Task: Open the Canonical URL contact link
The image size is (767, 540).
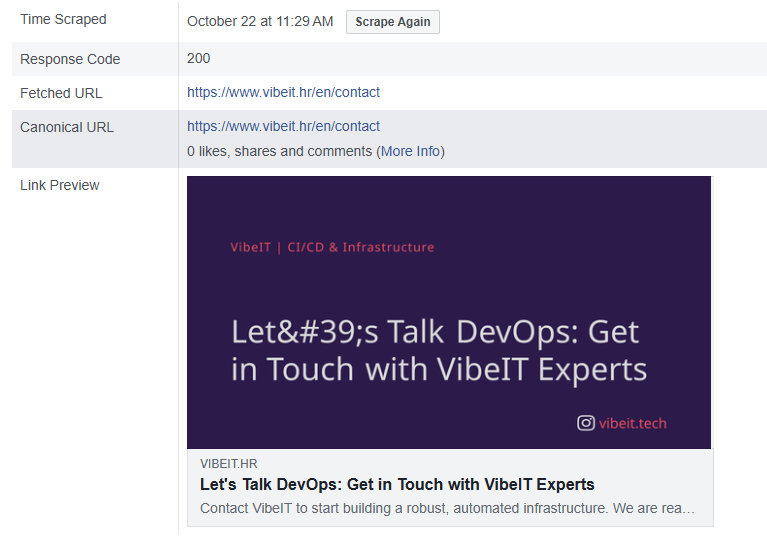Action: coord(283,127)
